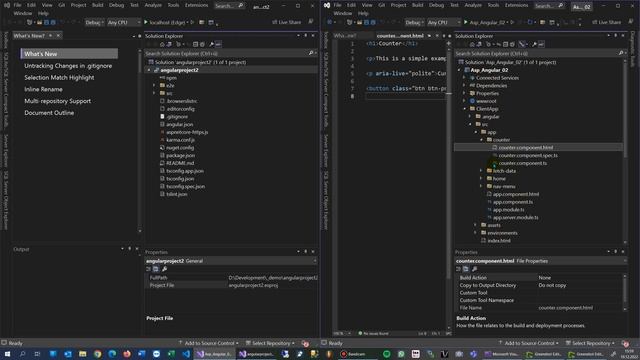This screenshot has height=360, width=640.
Task: Toggle Preview Selected Items in left Solution Explorer
Action: point(218,44)
